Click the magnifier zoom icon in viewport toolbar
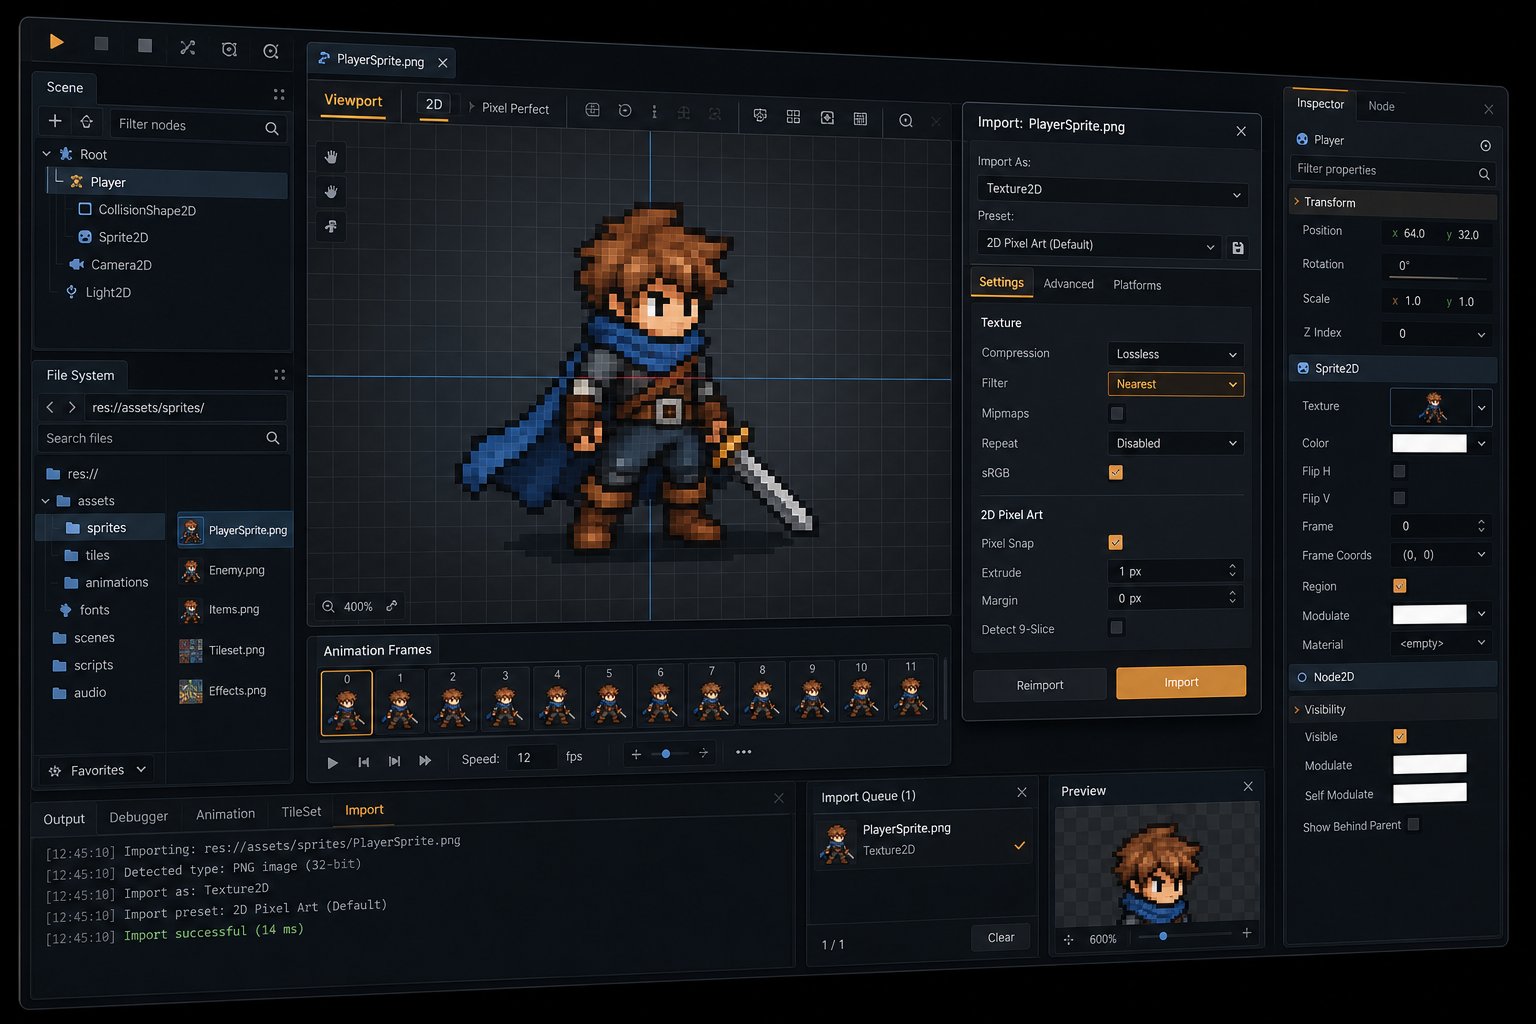Screen dimensions: 1536x1024 coord(905,120)
